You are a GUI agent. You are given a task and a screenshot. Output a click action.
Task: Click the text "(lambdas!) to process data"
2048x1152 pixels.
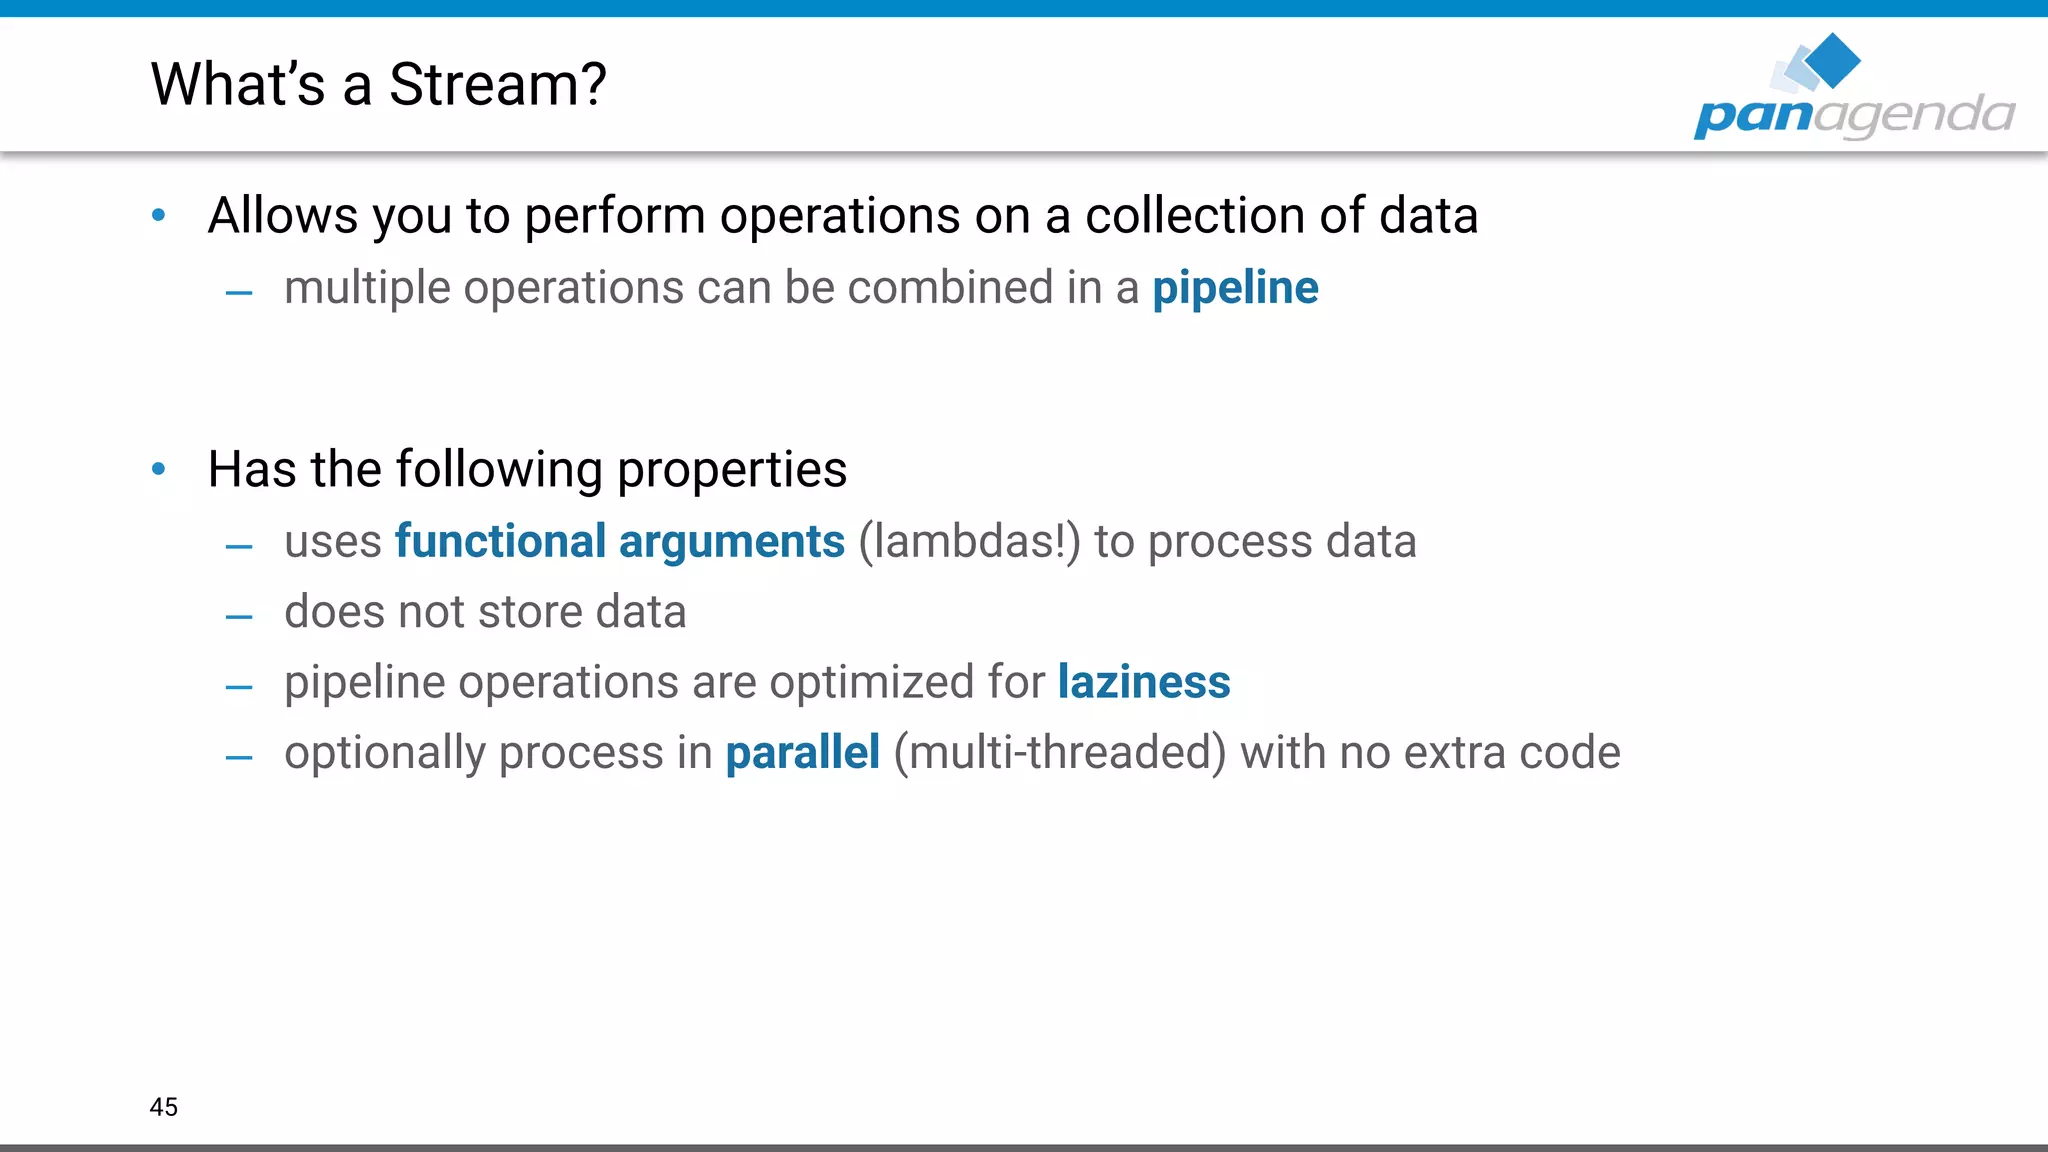[x=1137, y=542]
